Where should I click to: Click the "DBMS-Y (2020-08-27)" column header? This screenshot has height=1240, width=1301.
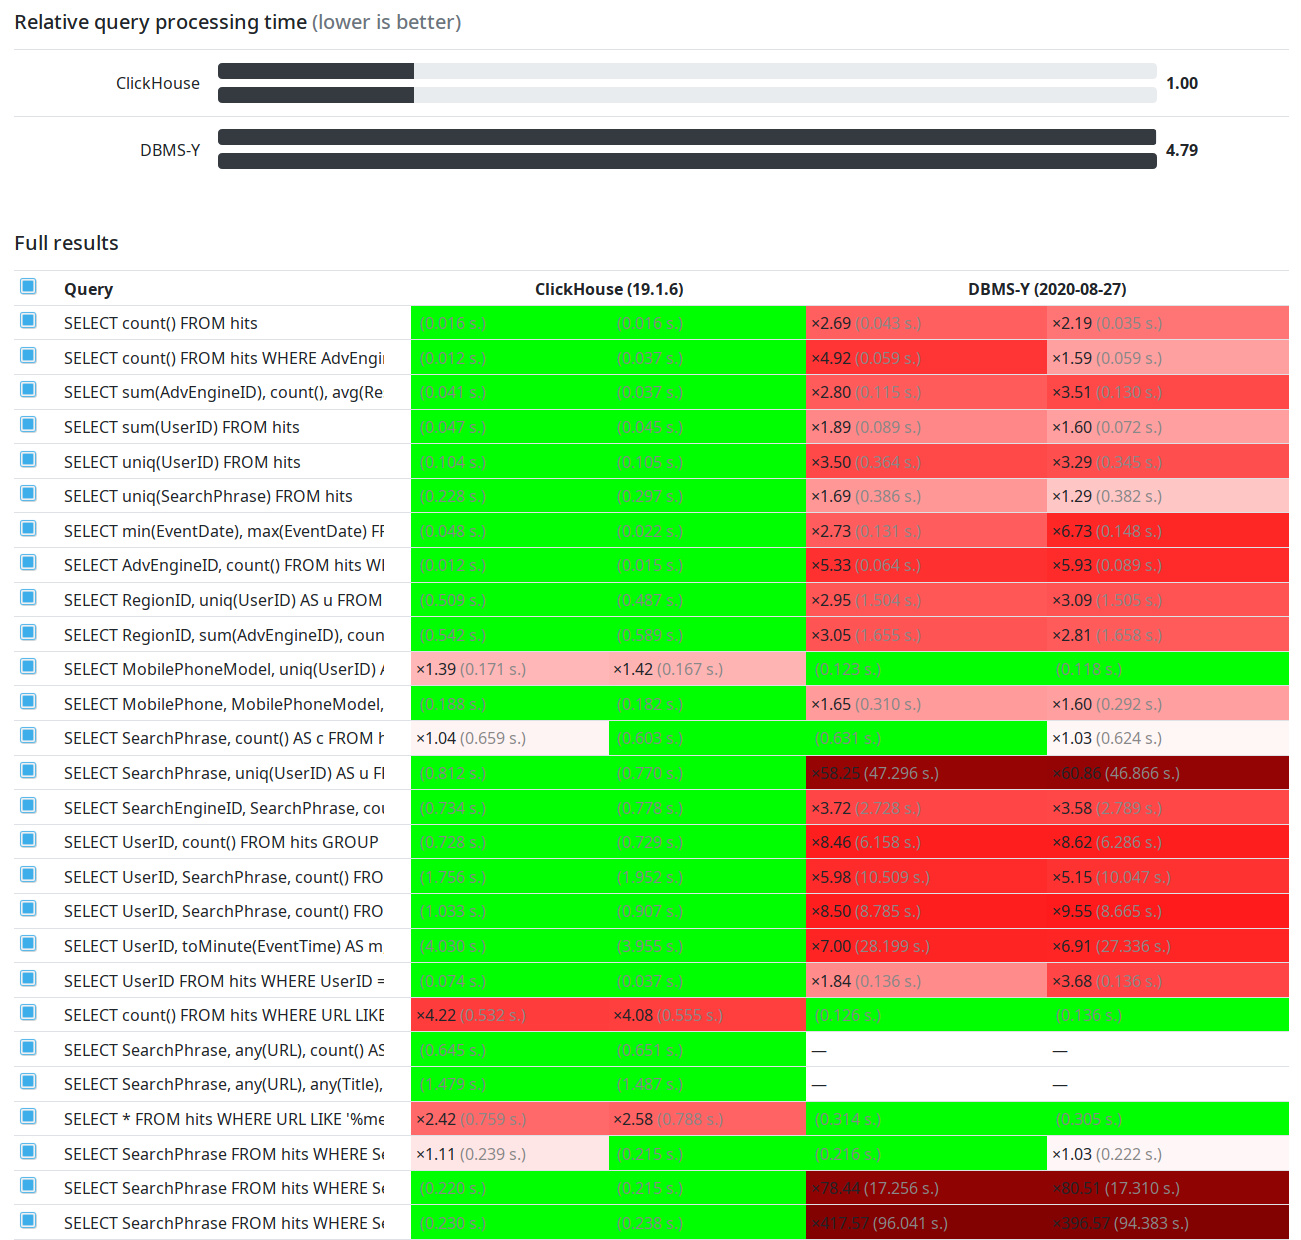1046,289
